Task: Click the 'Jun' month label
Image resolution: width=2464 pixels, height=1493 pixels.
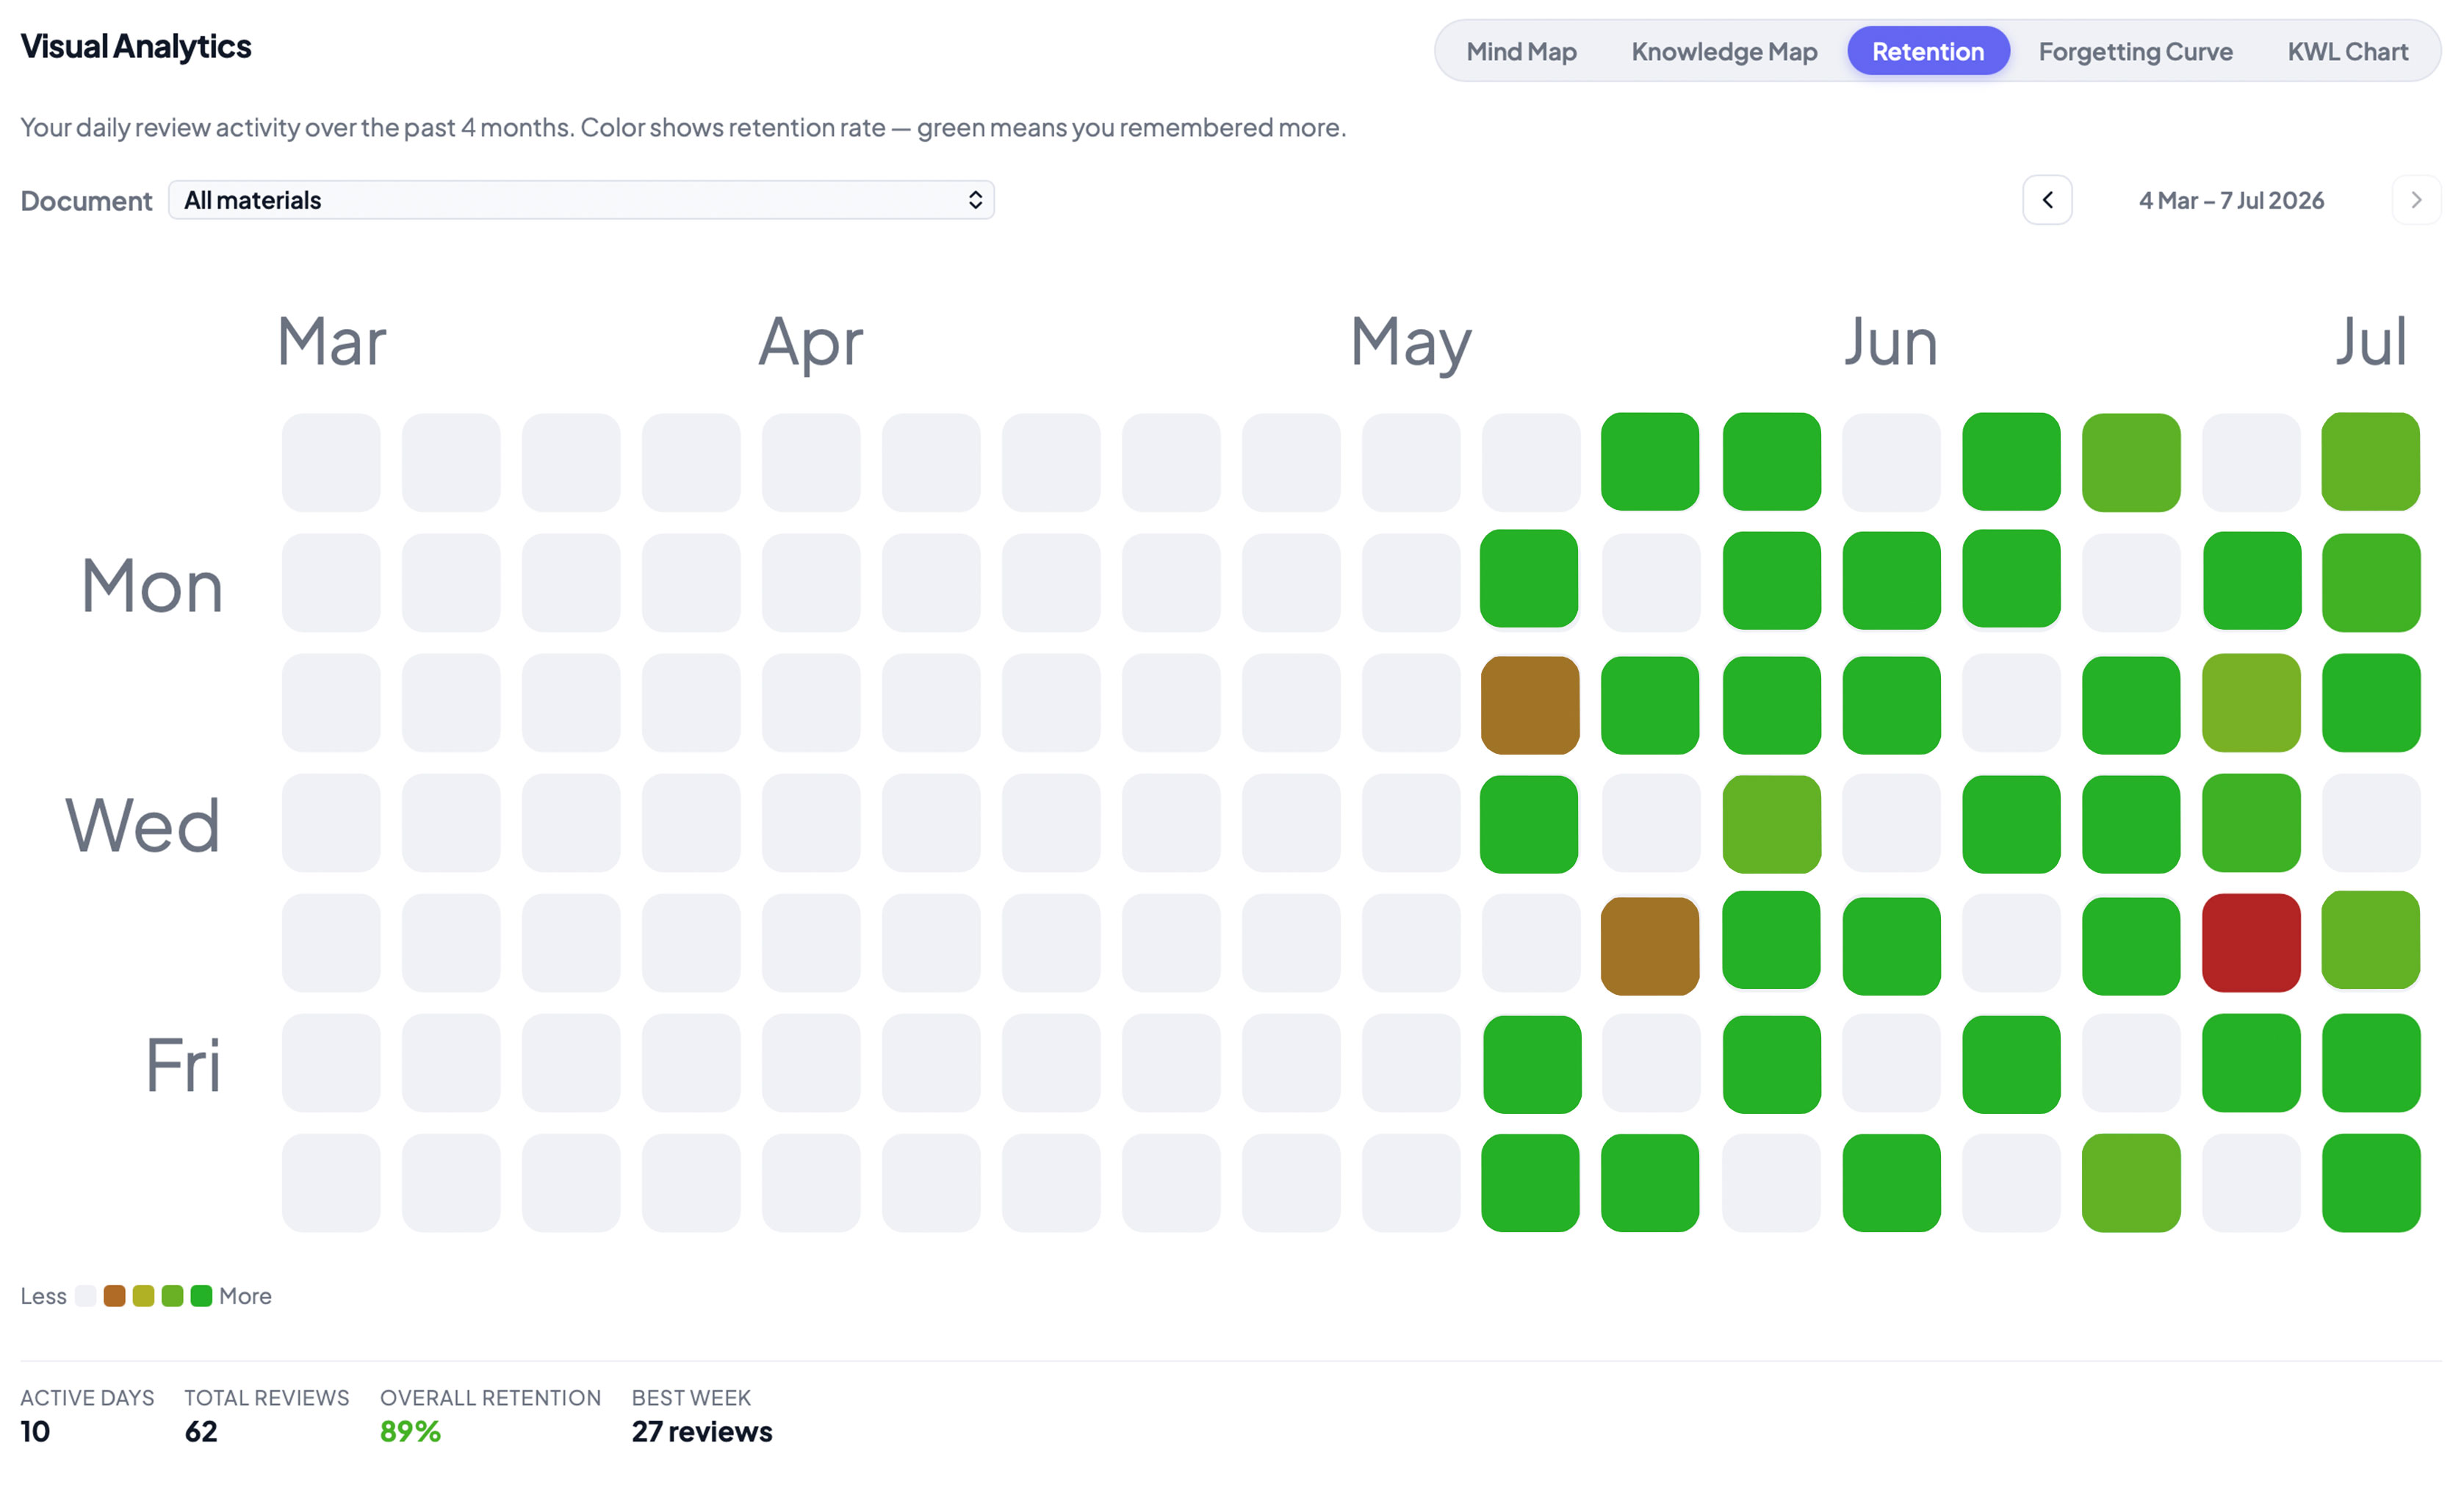Action: [1891, 342]
